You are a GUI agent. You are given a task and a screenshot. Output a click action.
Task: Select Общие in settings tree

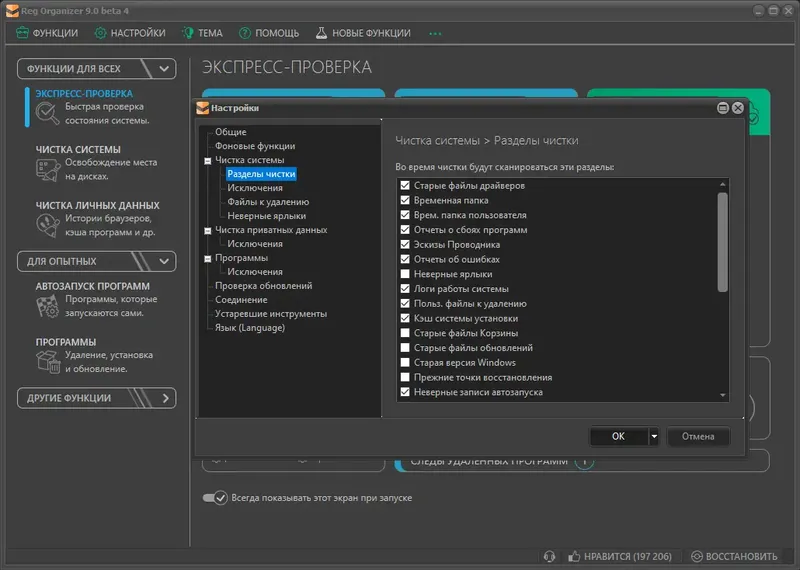click(x=231, y=132)
